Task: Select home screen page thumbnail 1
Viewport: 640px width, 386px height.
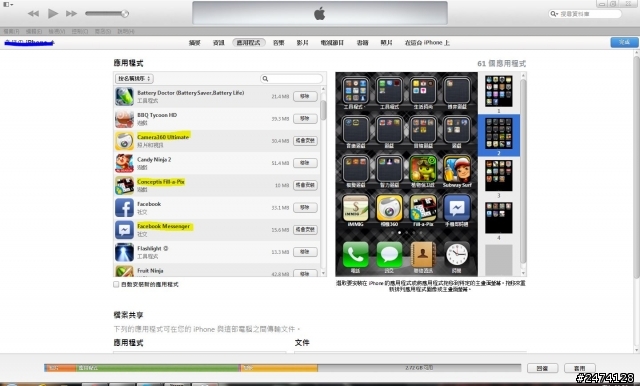Action: [498, 91]
